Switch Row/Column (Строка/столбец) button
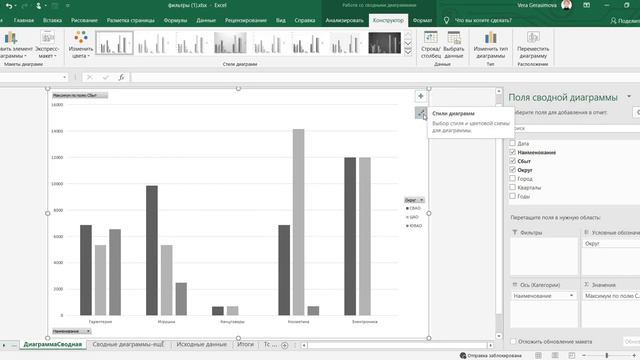This screenshot has width=640, height=360. (x=431, y=44)
